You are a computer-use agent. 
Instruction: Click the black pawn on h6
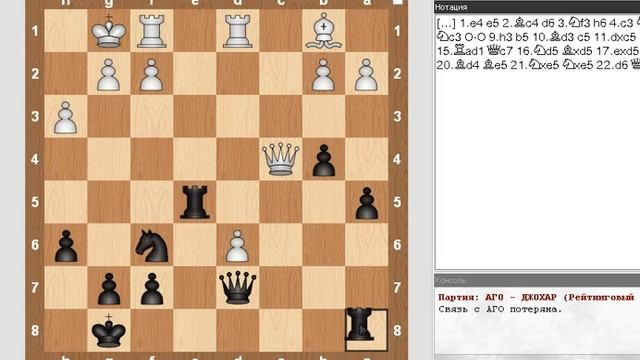pyautogui.click(x=66, y=246)
